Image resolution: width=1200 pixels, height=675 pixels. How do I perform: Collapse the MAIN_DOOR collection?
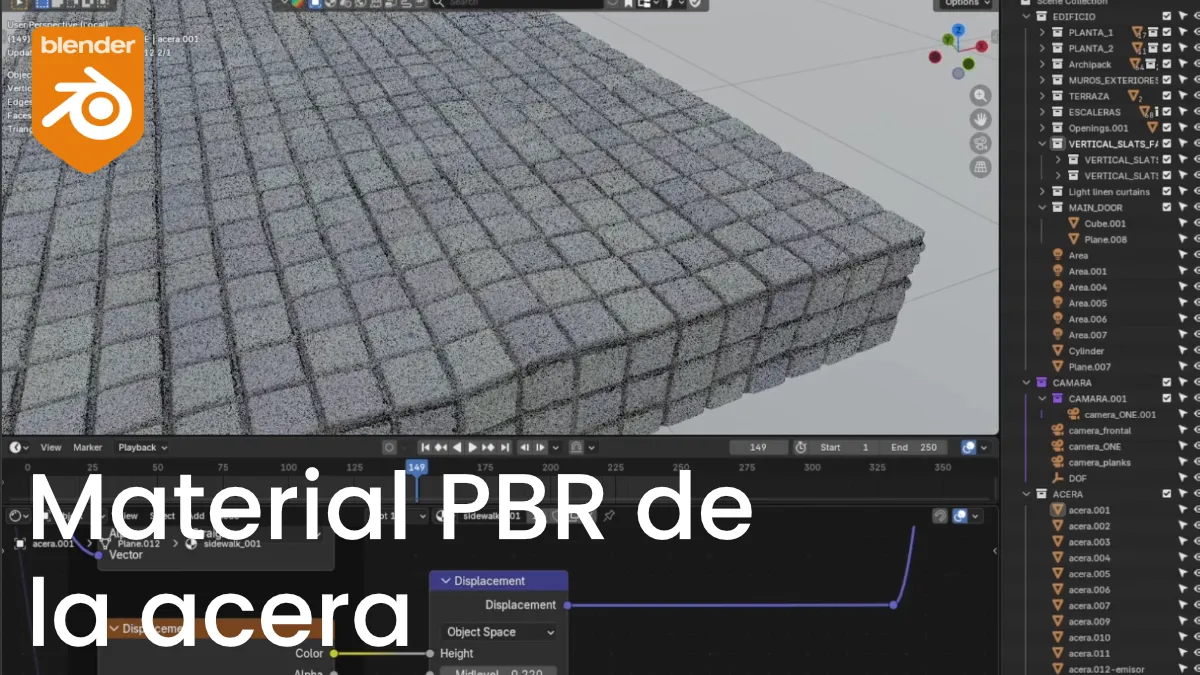coord(1042,207)
